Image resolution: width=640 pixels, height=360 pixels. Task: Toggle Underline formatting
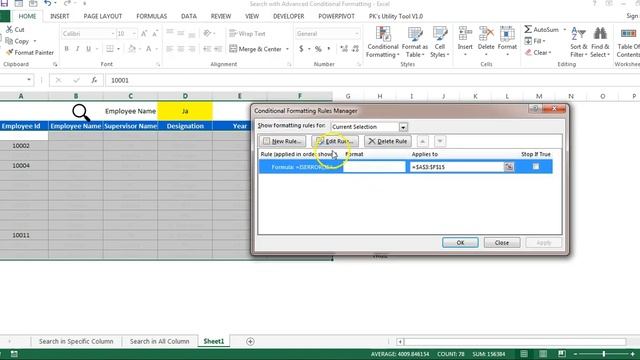[x=89, y=49]
